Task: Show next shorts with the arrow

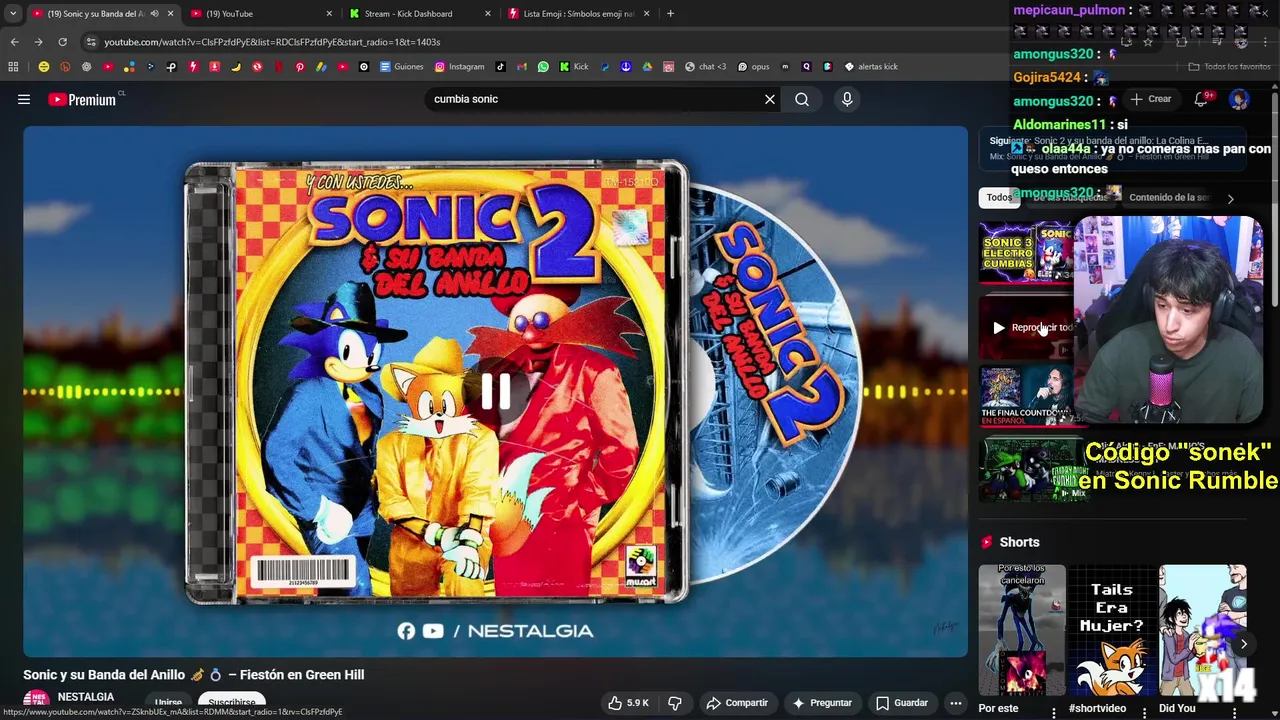Action: [x=1243, y=644]
